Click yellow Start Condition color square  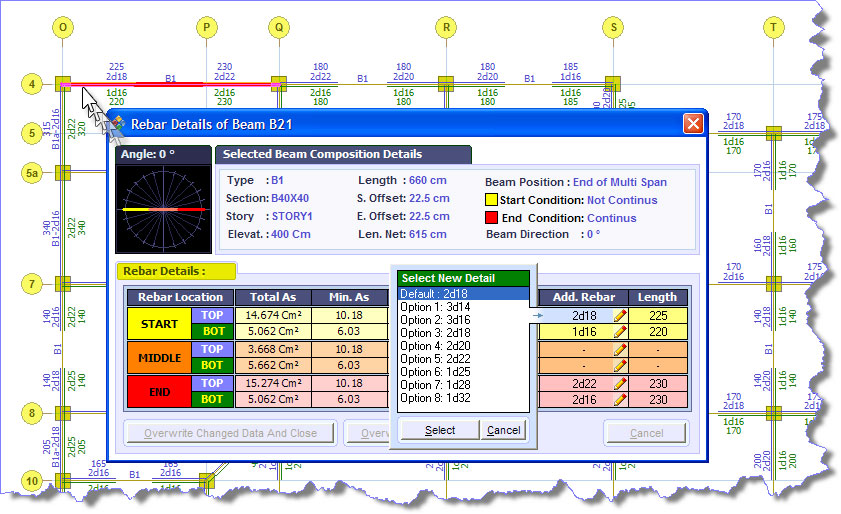tap(490, 200)
